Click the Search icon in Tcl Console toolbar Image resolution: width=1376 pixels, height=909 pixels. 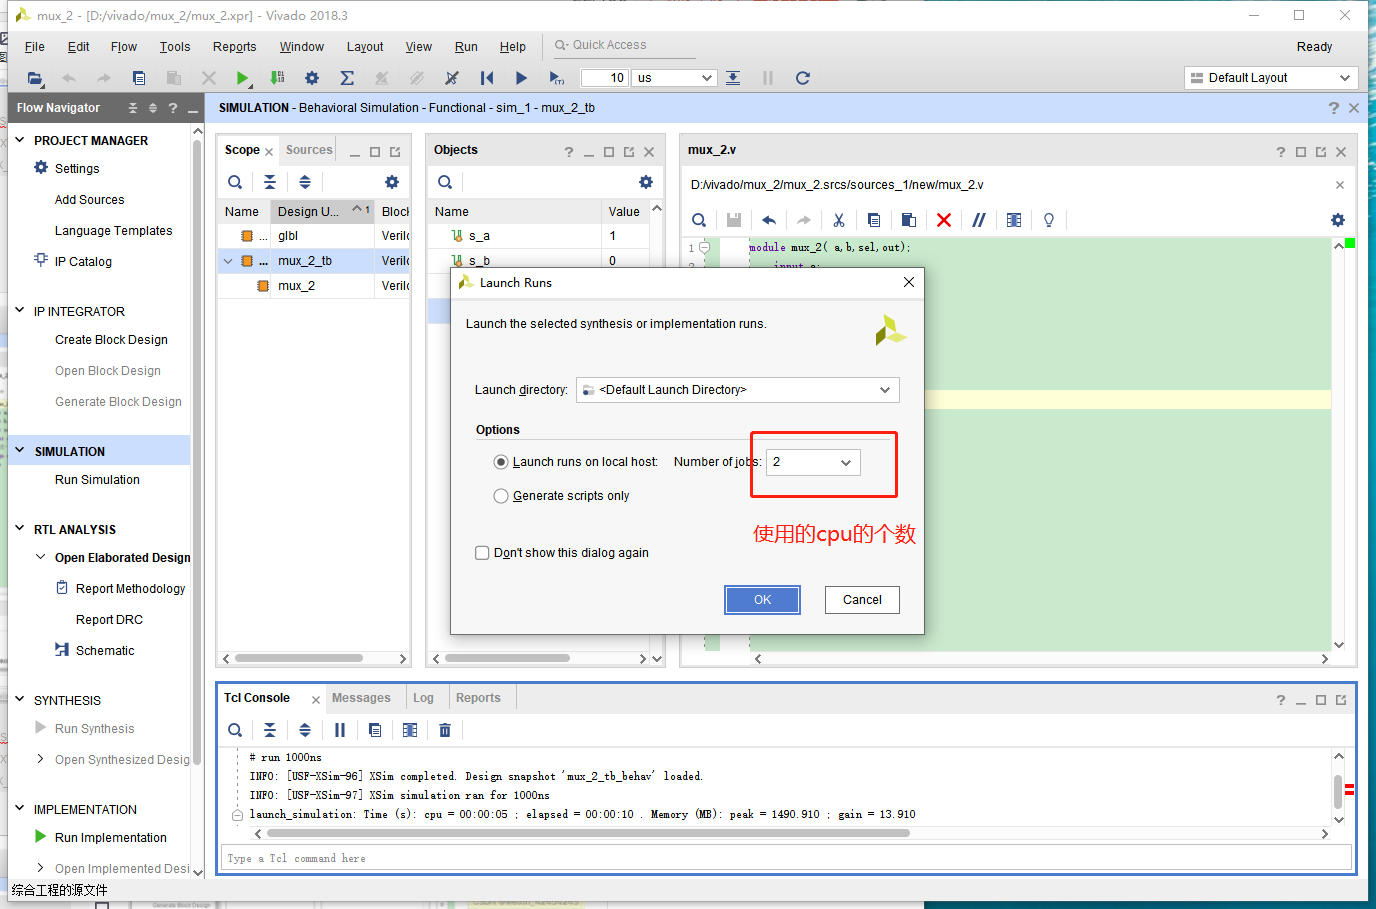pos(235,730)
